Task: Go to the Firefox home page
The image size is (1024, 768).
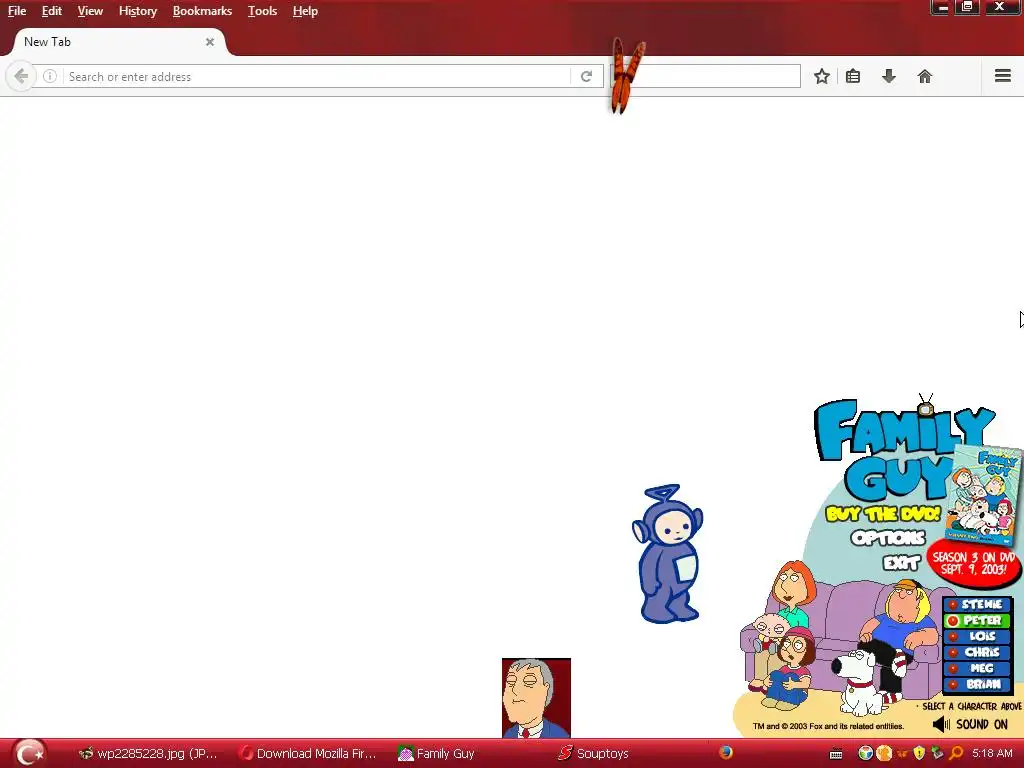Action: 925,76
